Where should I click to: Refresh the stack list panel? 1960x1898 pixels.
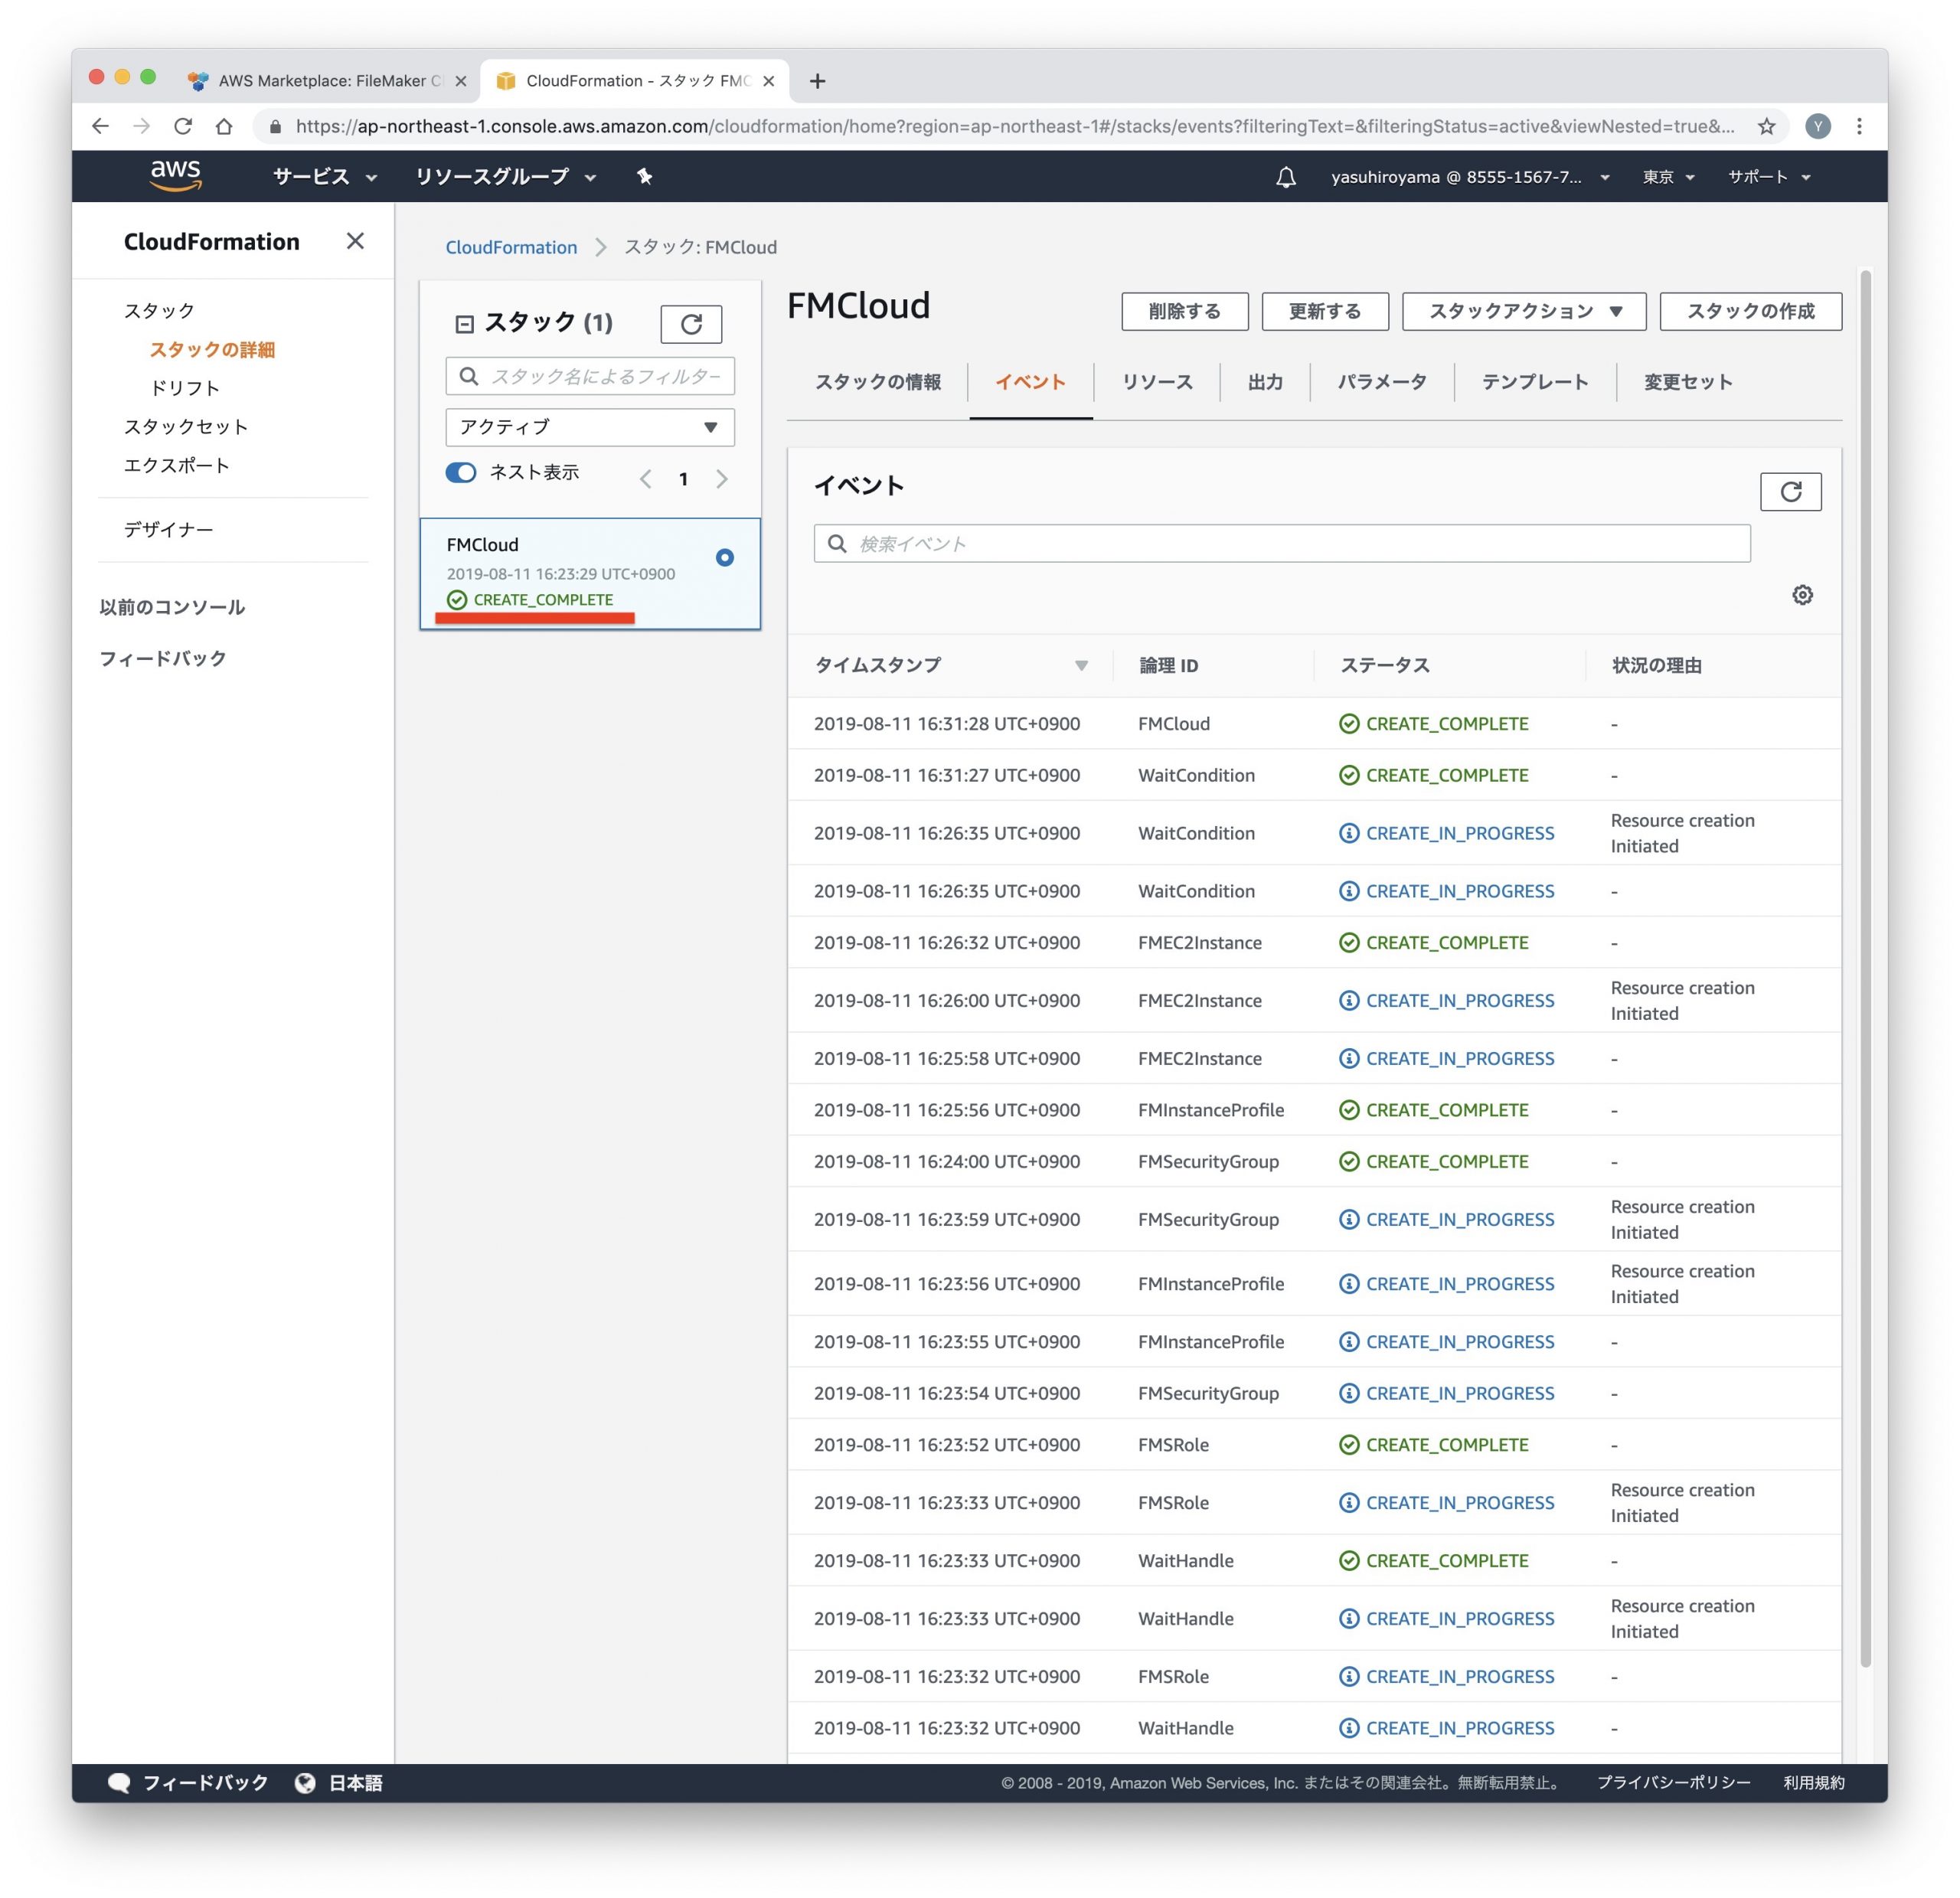click(690, 324)
